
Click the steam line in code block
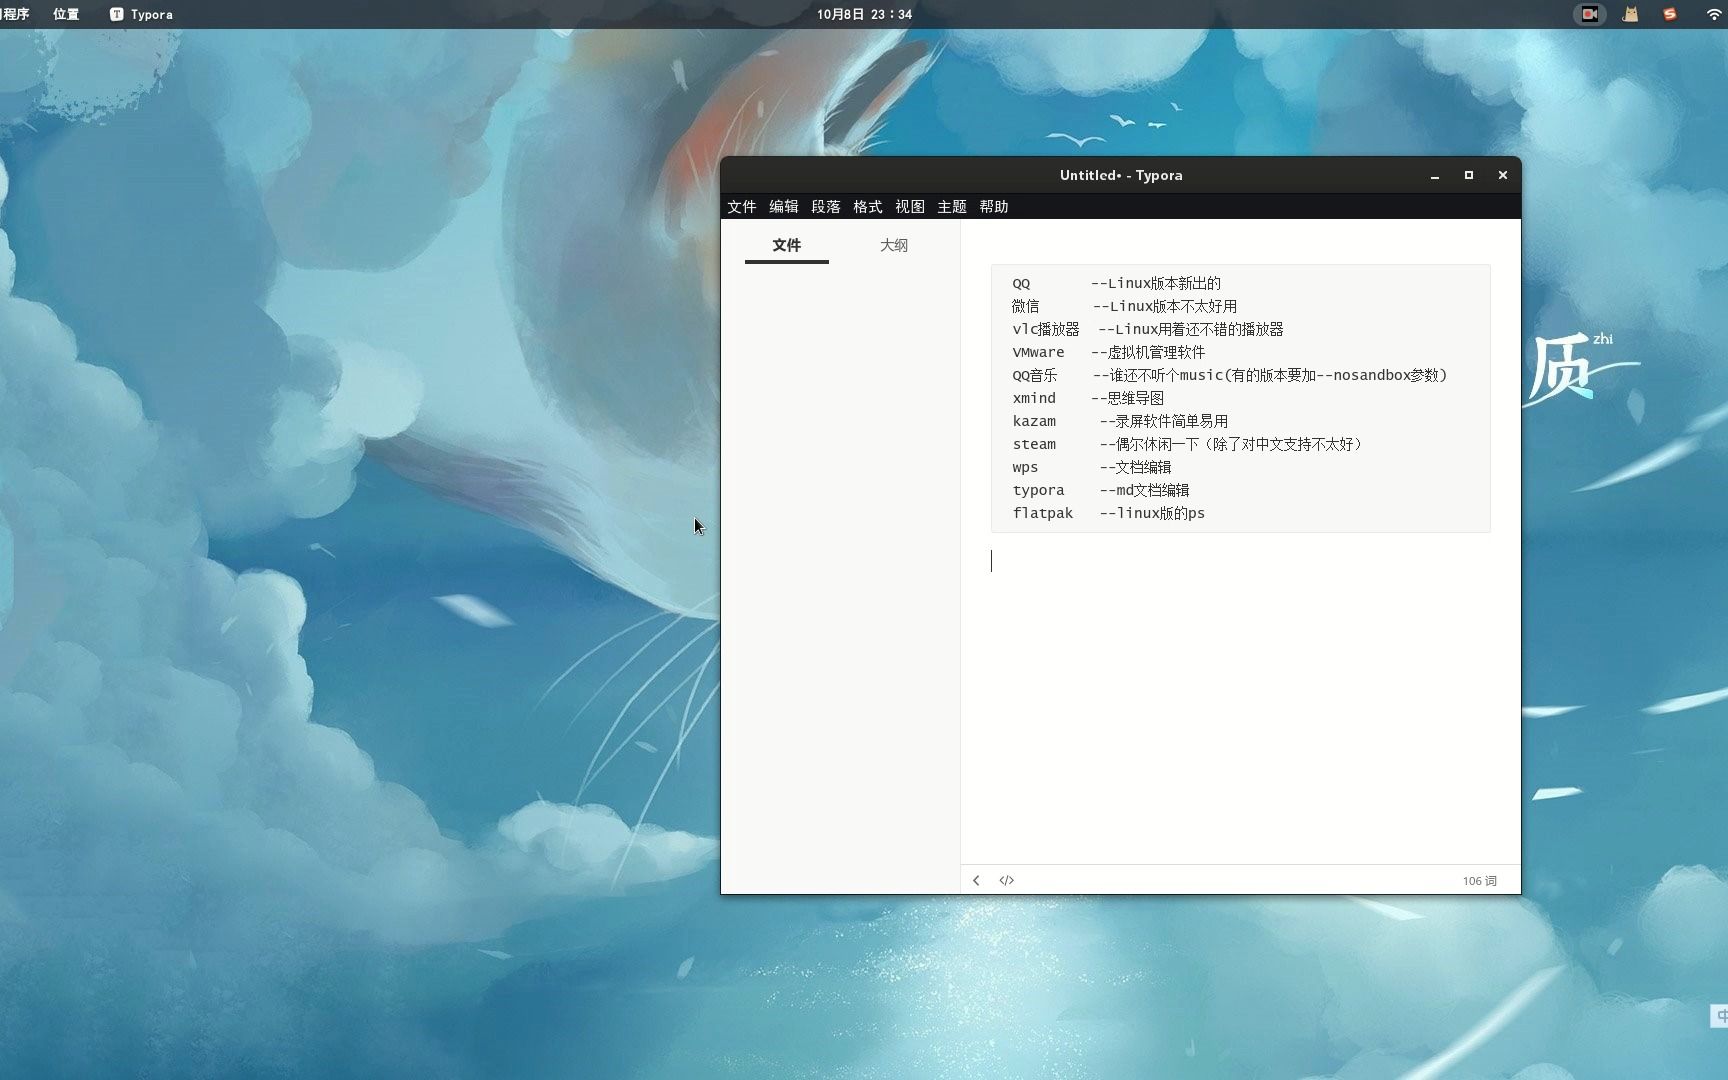pos(1187,444)
